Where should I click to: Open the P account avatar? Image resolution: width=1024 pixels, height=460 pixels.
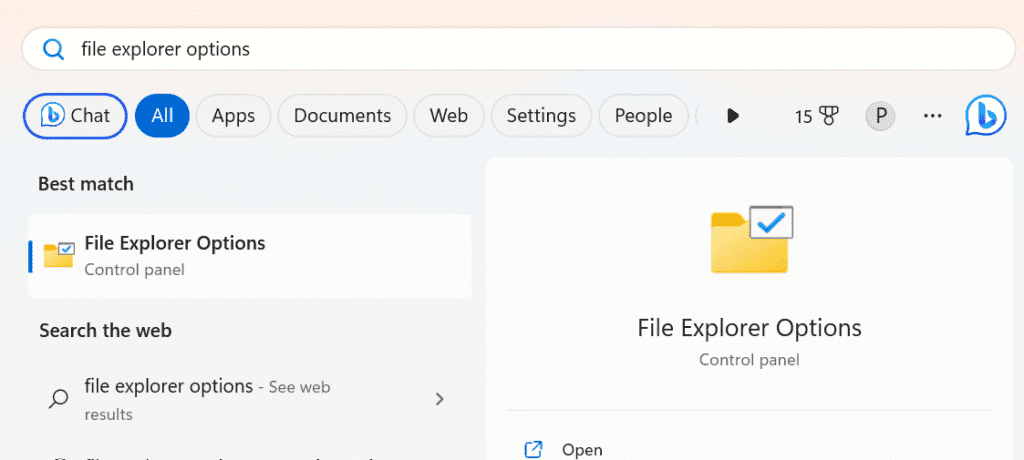pos(880,116)
